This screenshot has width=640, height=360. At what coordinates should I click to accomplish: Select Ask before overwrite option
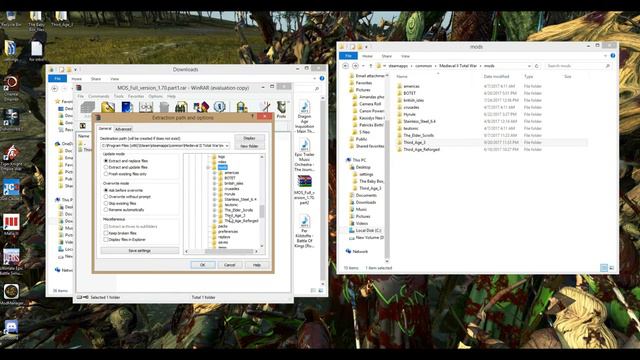(x=123, y=190)
